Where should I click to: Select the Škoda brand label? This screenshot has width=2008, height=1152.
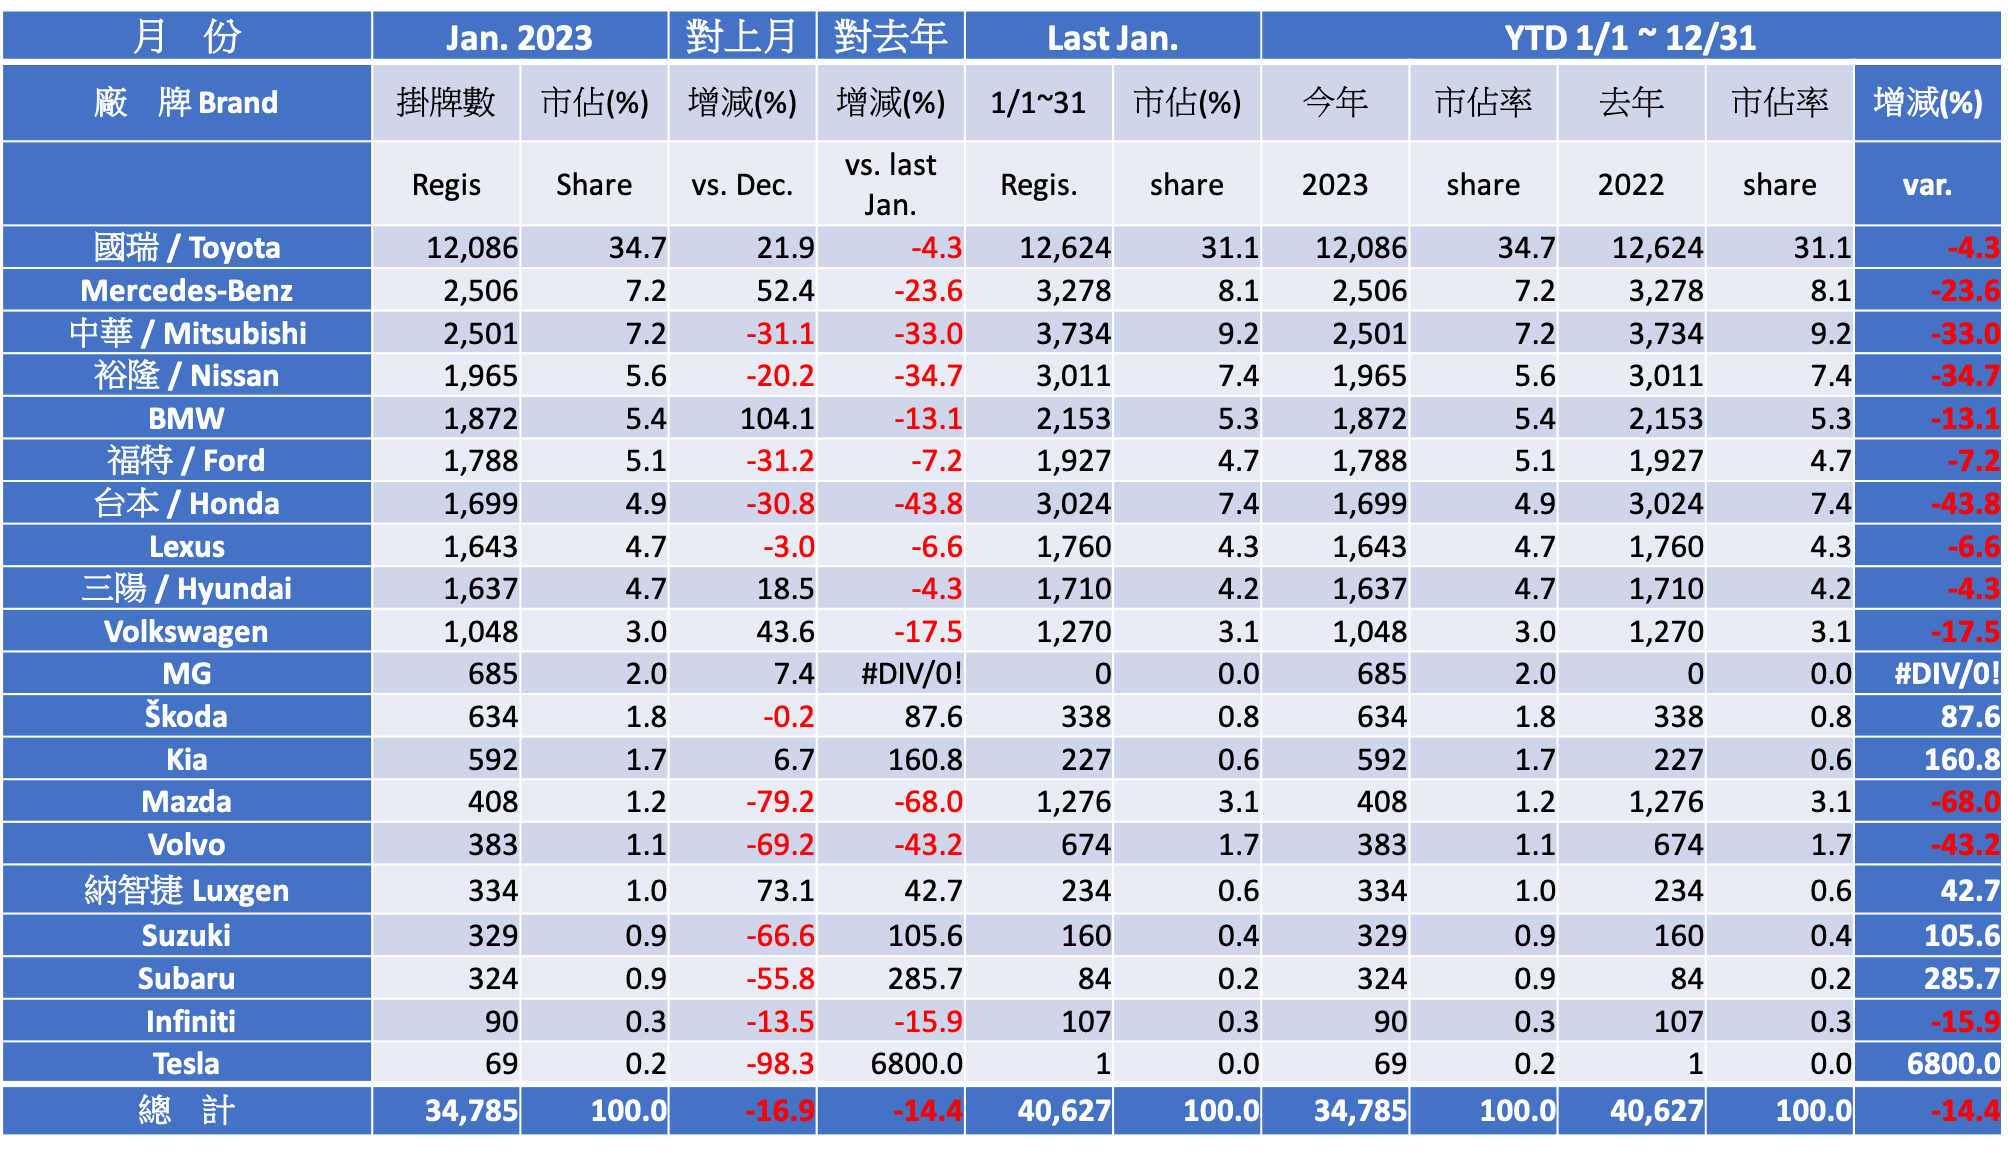(187, 716)
